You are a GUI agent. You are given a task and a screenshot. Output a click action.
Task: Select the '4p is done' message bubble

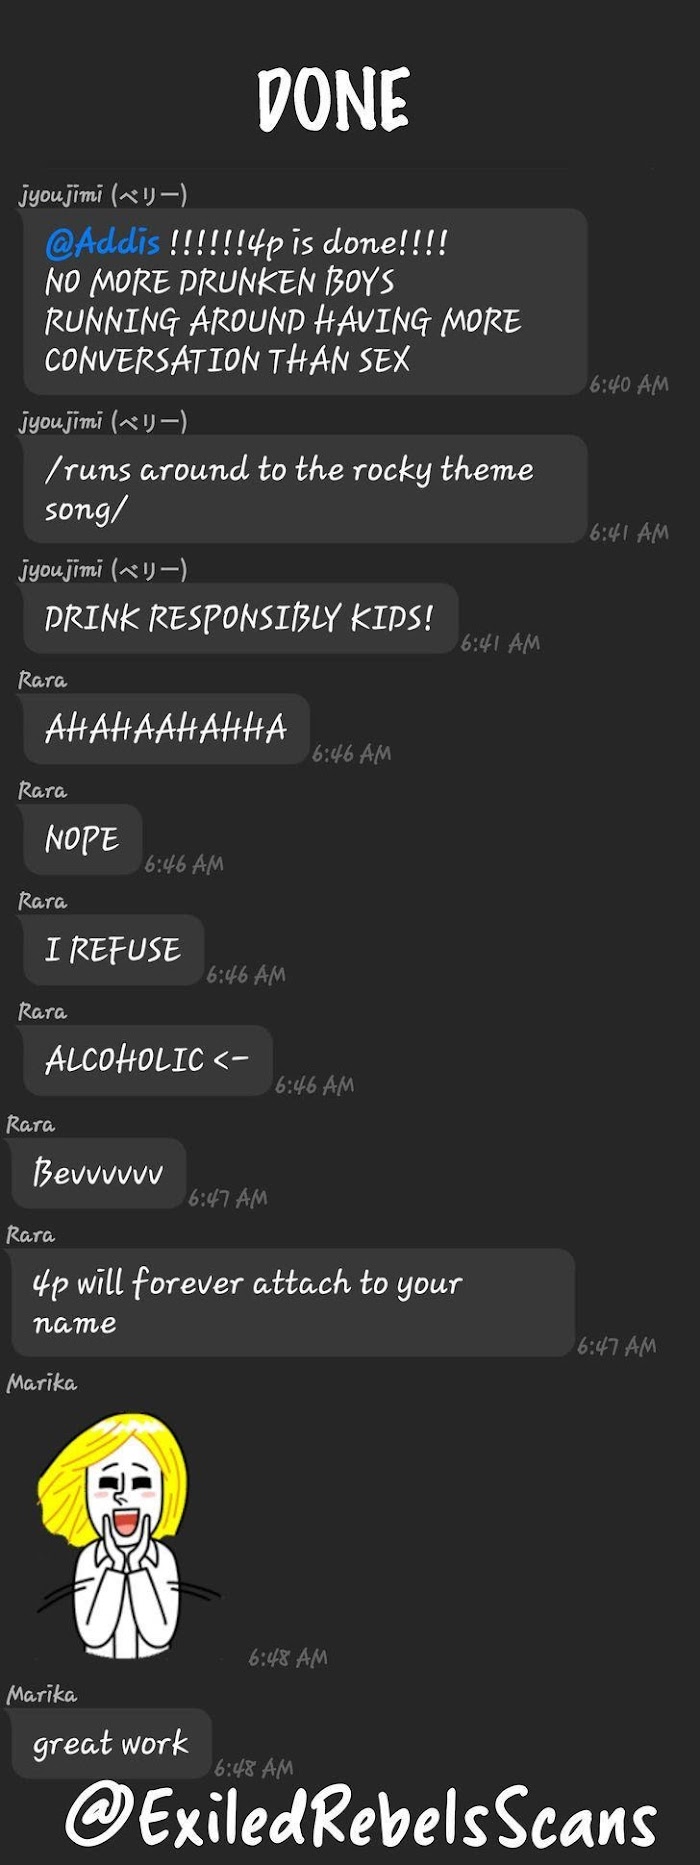click(x=305, y=301)
